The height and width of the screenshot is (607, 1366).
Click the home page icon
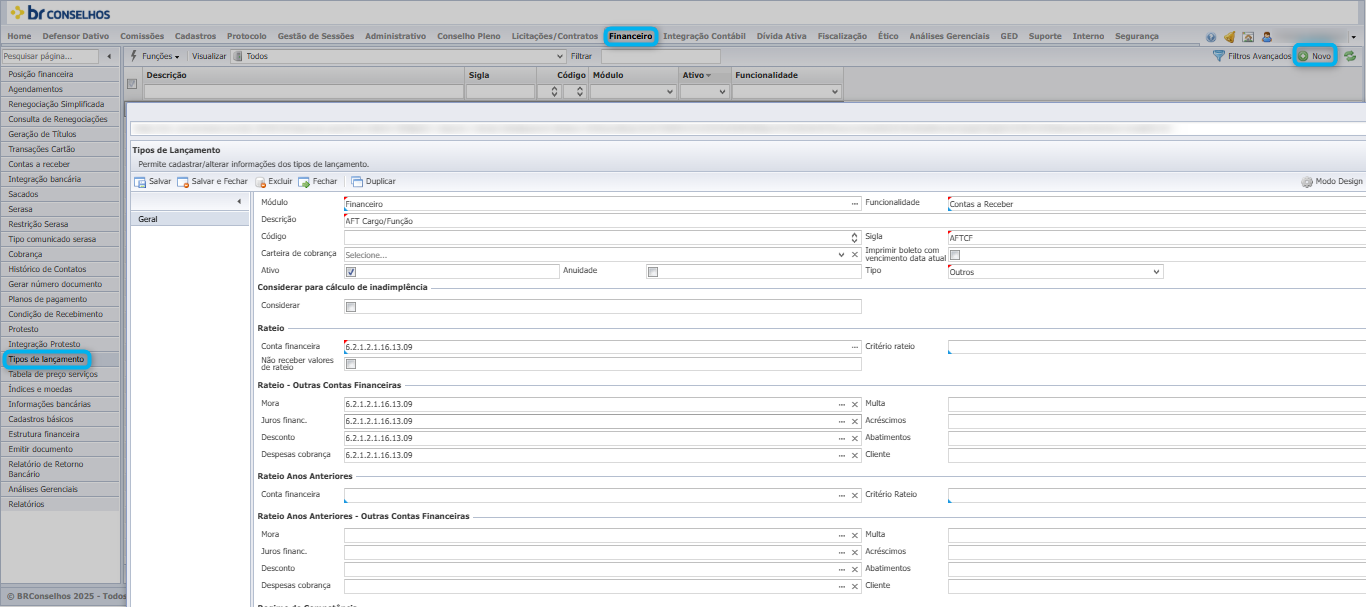1248,37
